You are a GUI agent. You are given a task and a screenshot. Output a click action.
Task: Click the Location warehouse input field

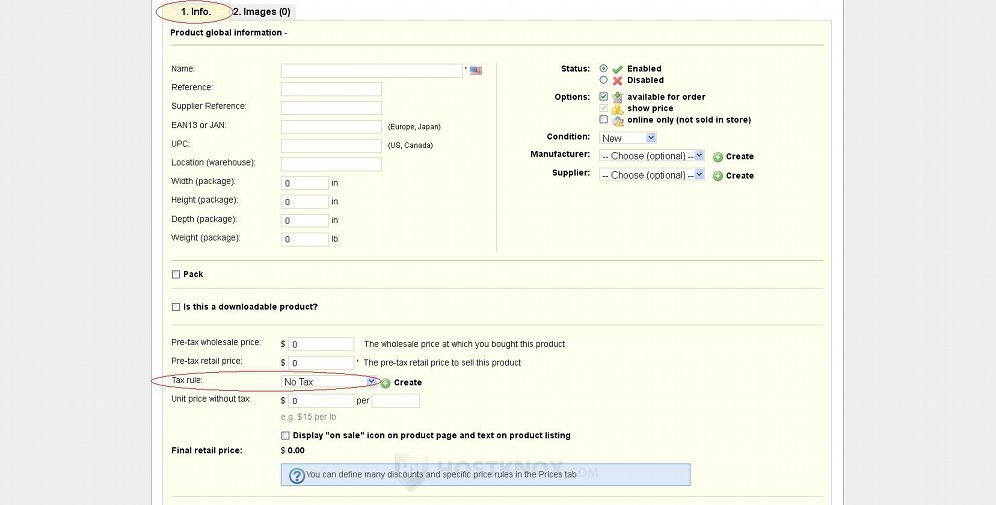click(x=332, y=165)
